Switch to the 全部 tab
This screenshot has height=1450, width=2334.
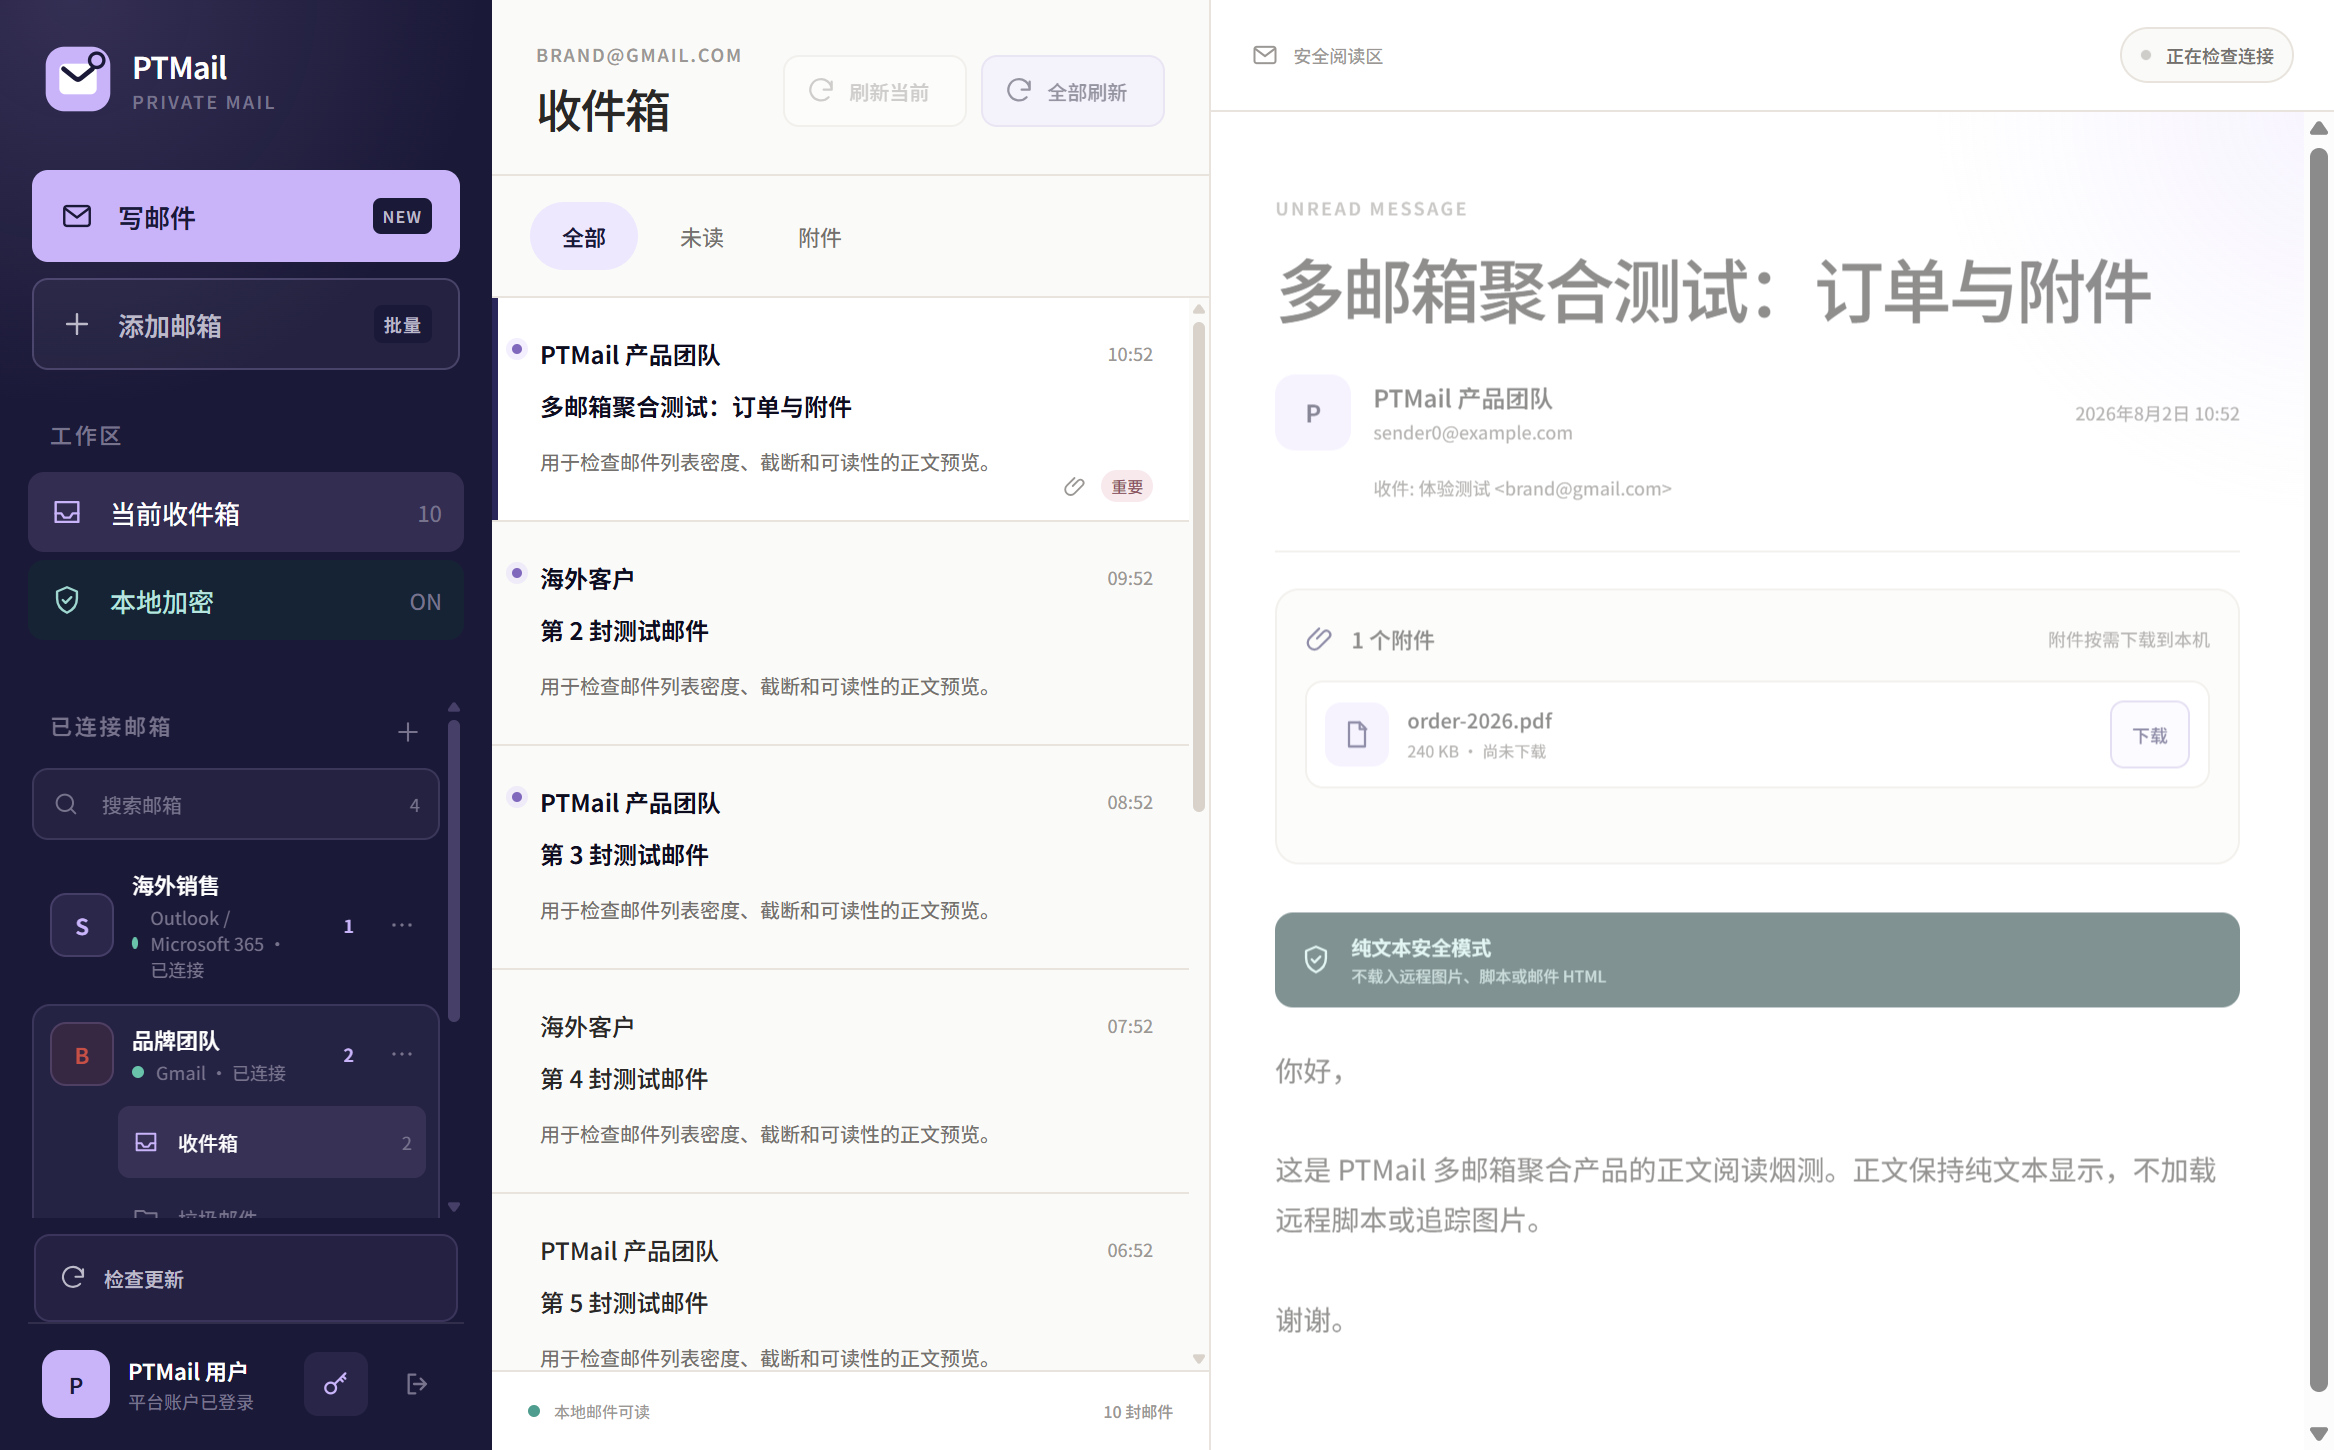click(x=584, y=236)
